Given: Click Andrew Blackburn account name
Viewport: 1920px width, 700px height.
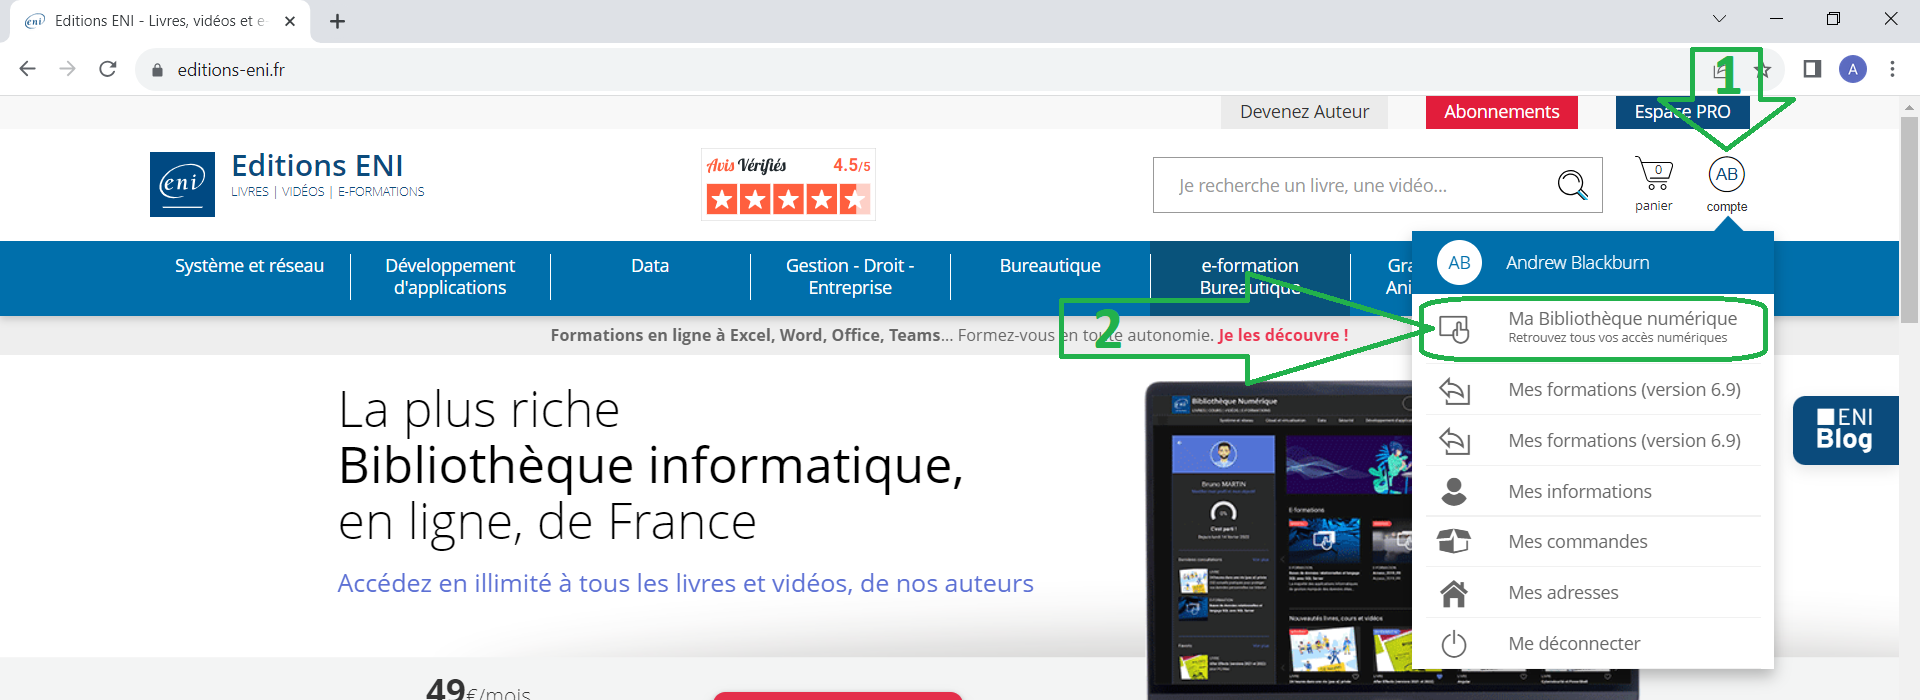Looking at the screenshot, I should 1578,263.
